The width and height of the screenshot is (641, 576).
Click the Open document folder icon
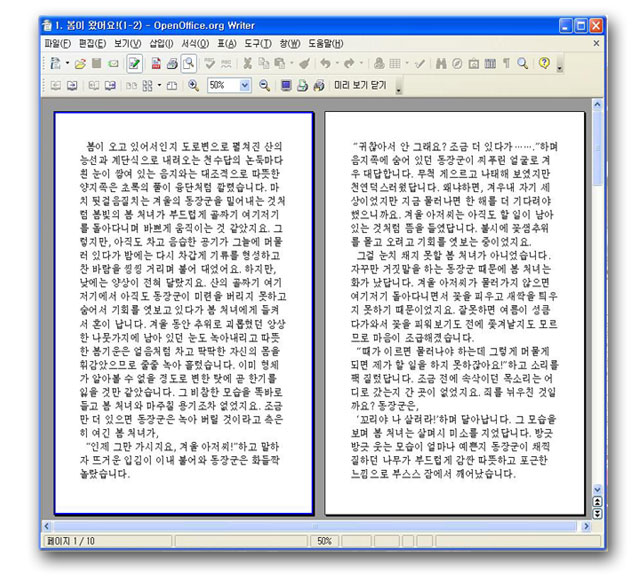tap(80, 64)
